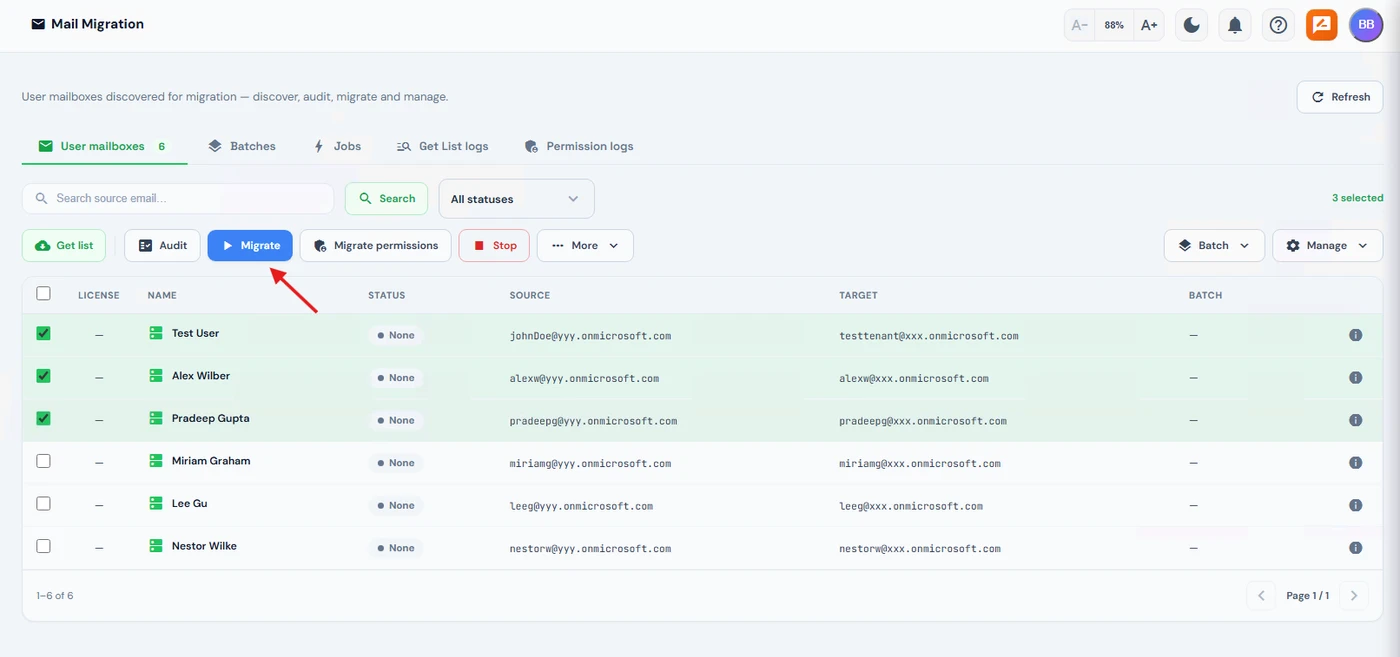Click the SOURCE column header
Image resolution: width=1400 pixels, height=657 pixels.
(x=530, y=295)
